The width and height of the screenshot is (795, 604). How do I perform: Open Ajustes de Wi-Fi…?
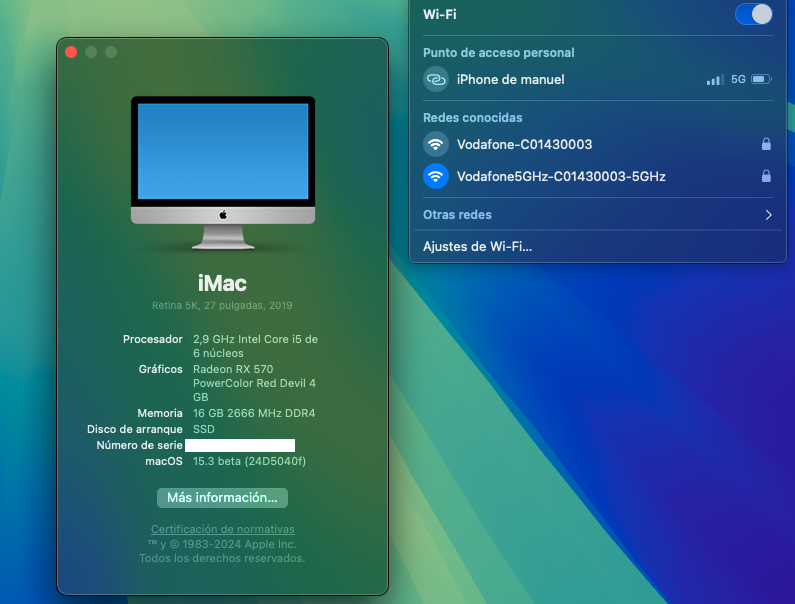(x=478, y=246)
